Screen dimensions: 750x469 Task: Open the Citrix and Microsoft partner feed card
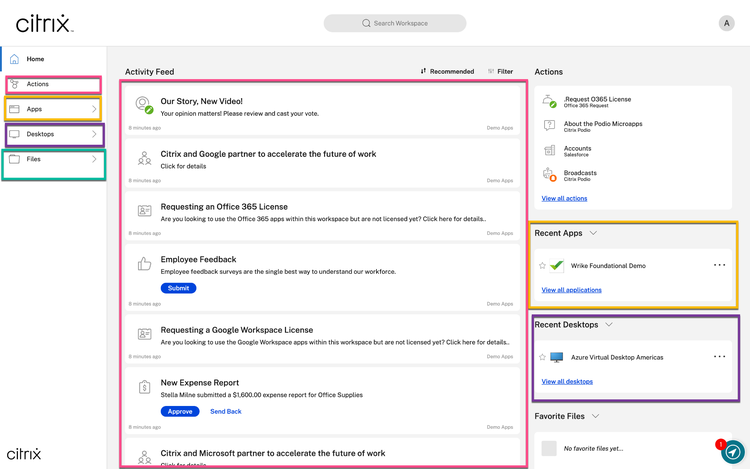(322, 453)
